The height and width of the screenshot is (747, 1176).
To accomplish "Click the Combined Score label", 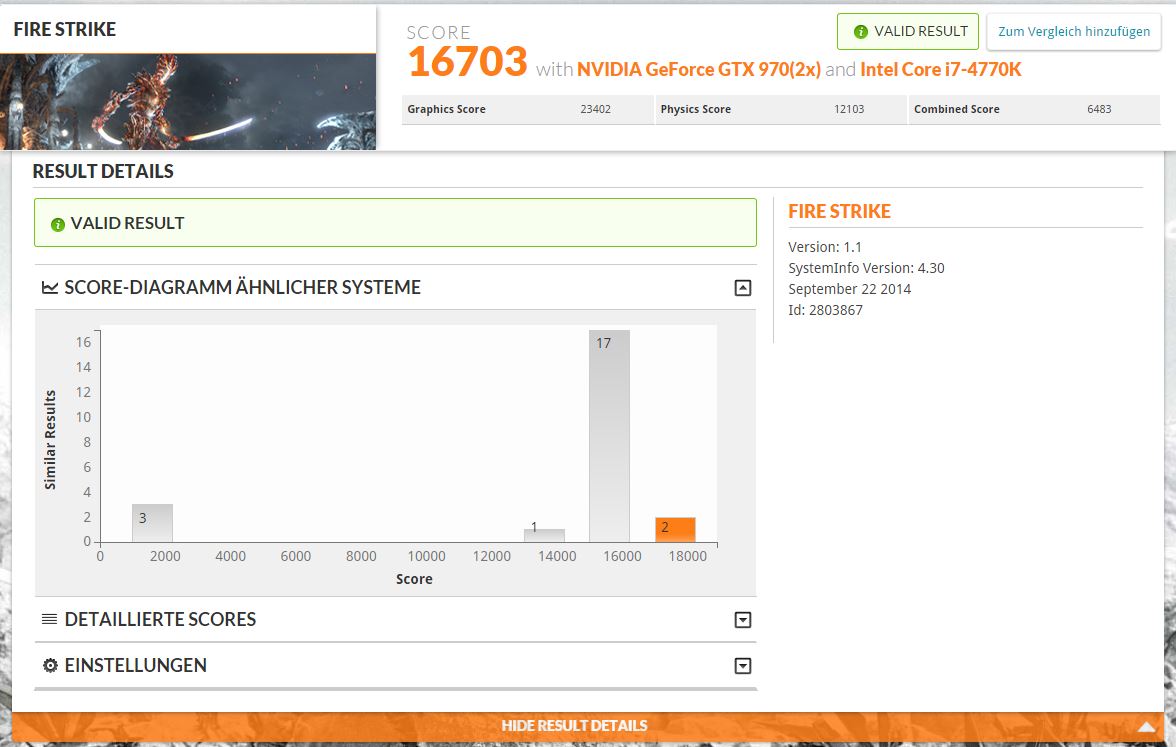I will coord(956,110).
